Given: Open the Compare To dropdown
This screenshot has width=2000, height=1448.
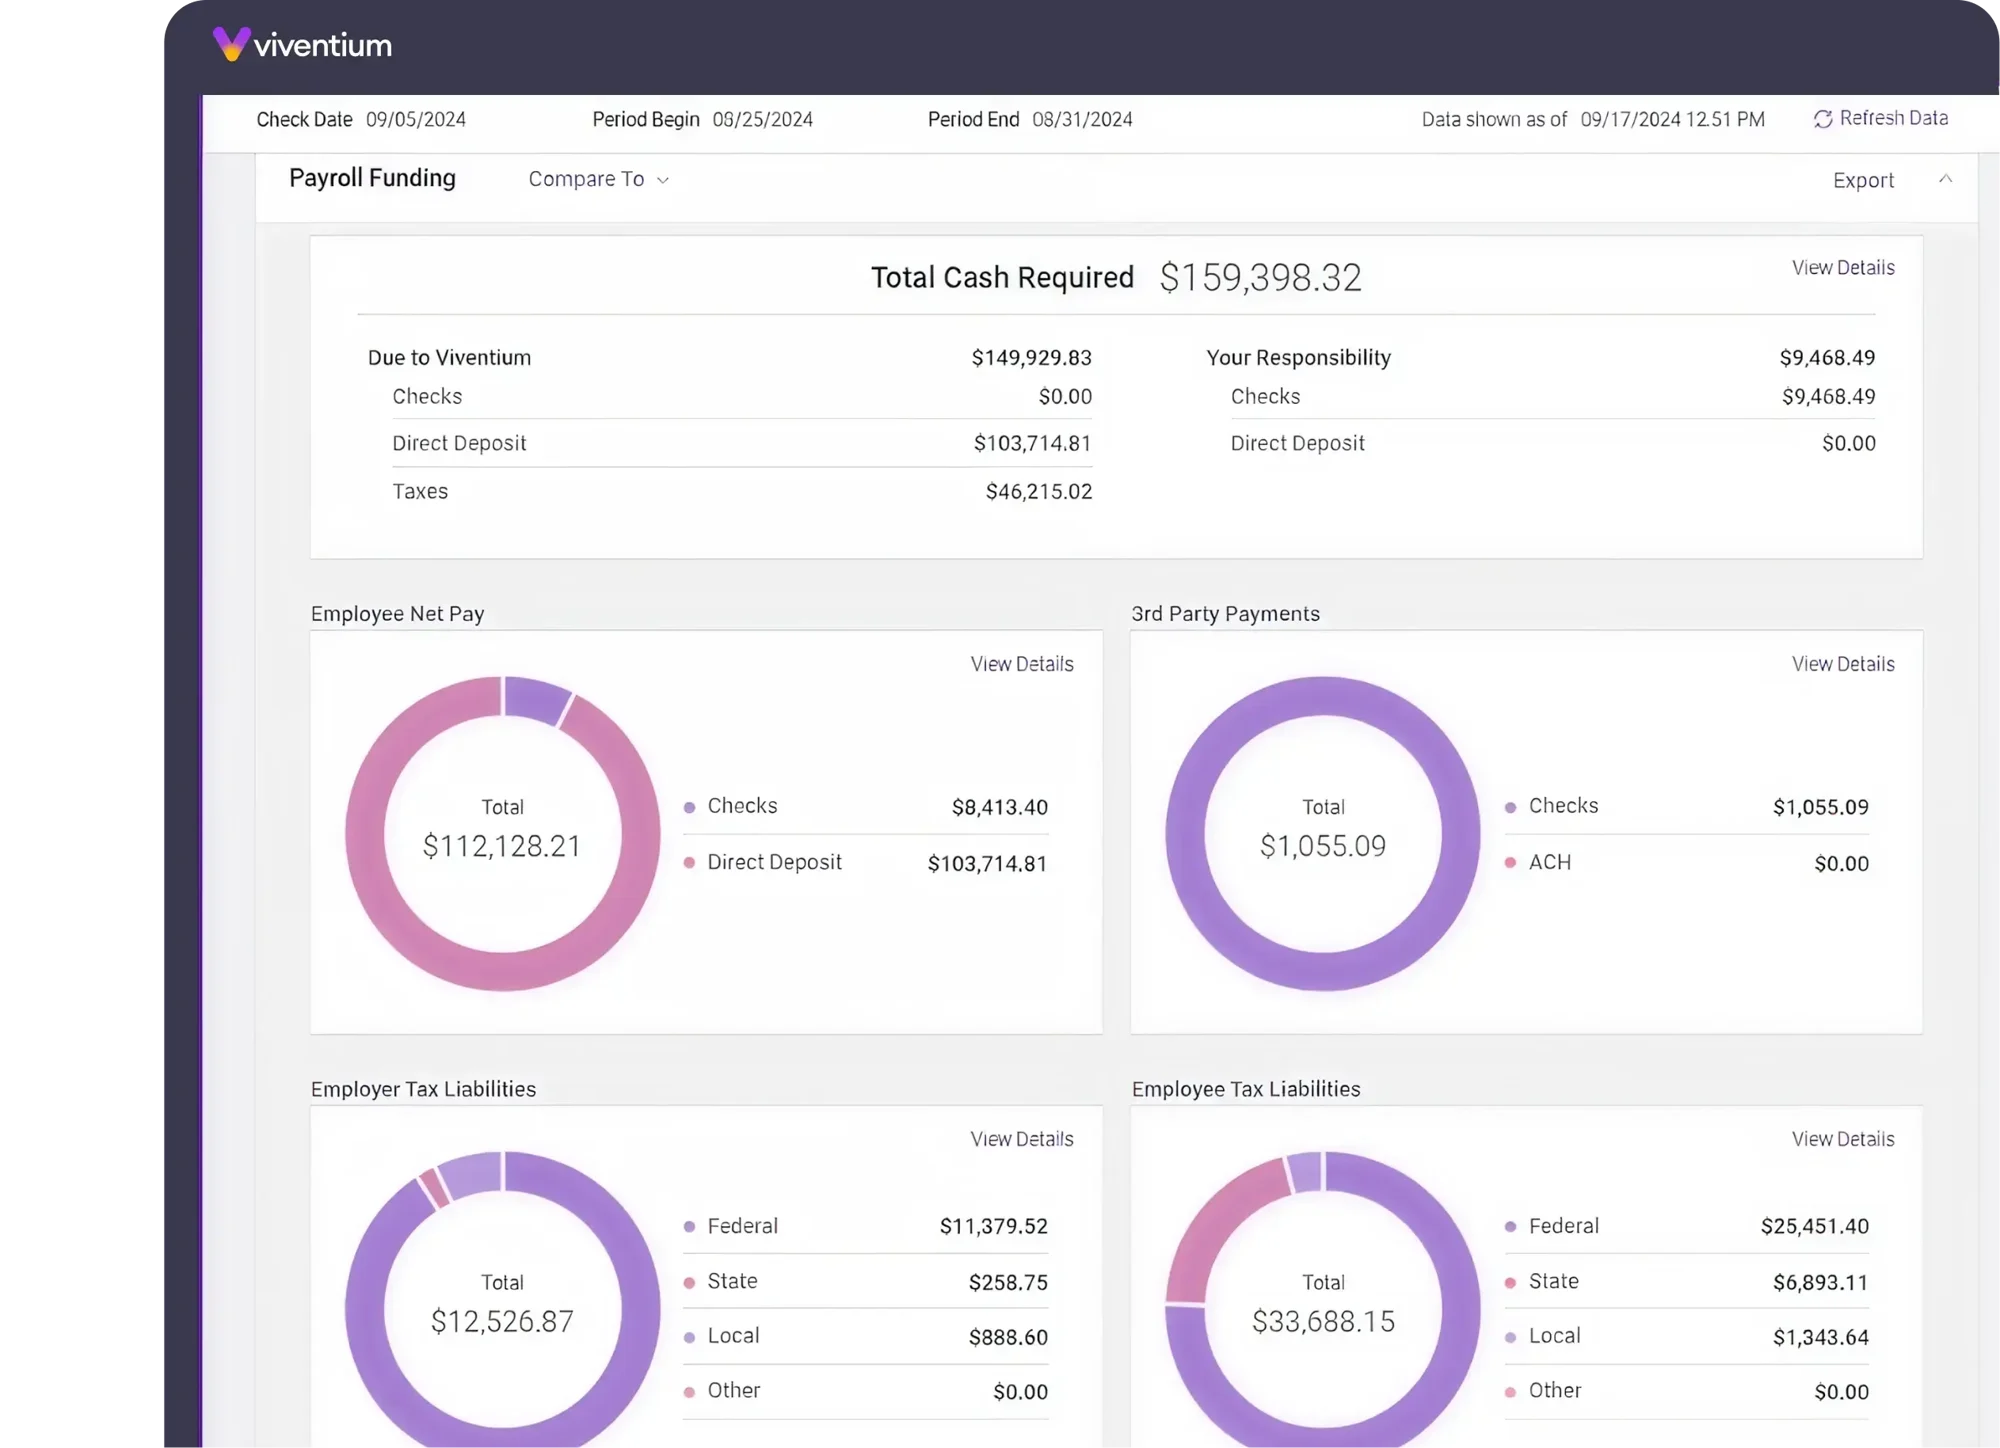Looking at the screenshot, I should click(598, 179).
